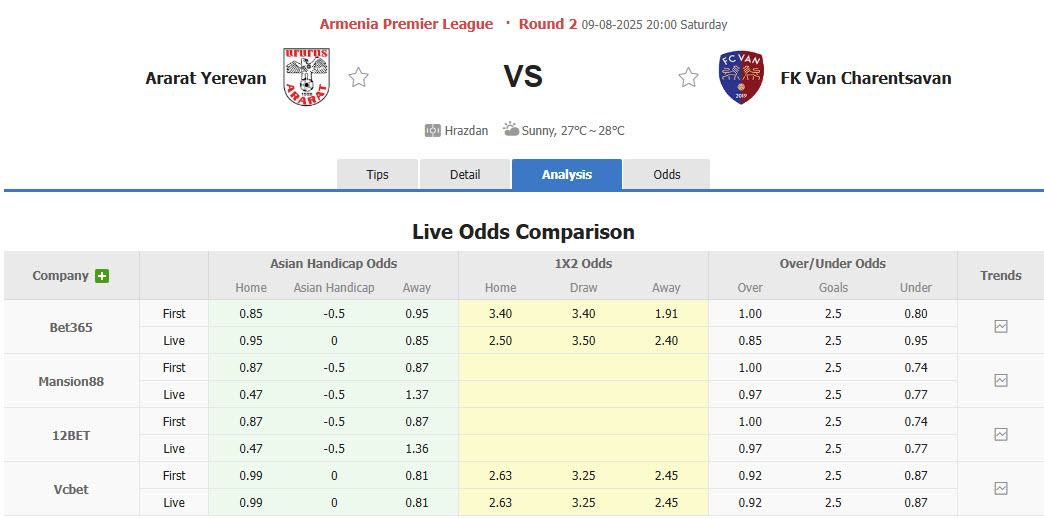Add a company with the green plus icon
The image size is (1044, 518).
click(x=102, y=276)
